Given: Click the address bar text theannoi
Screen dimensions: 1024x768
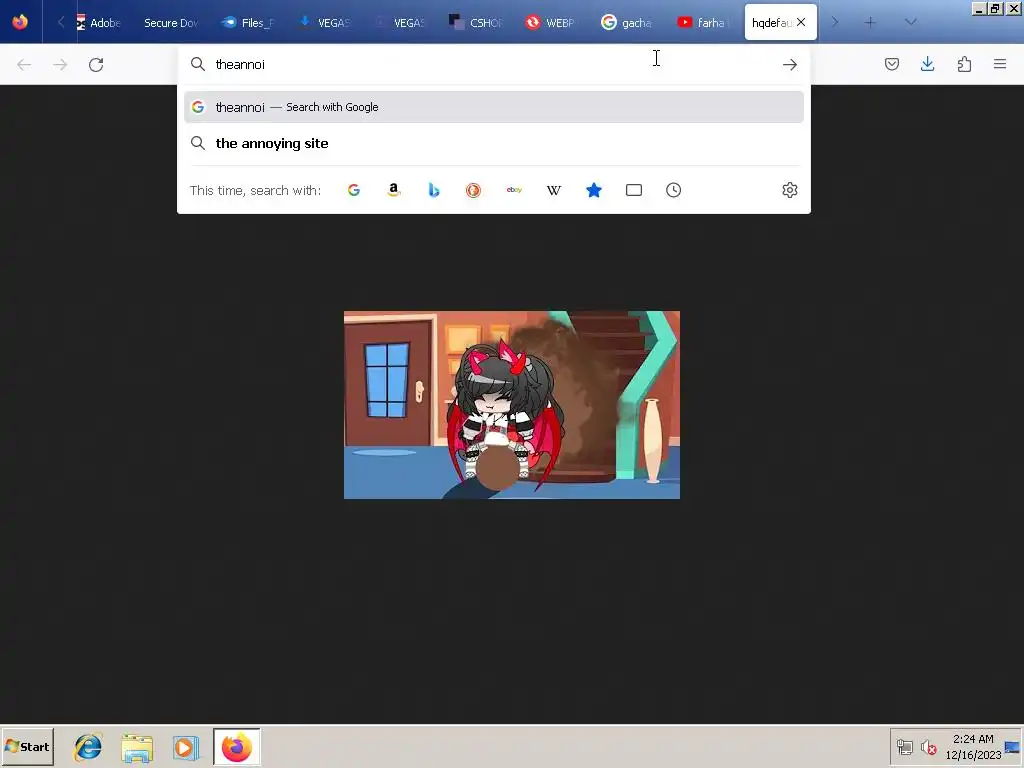Looking at the screenshot, I should [x=240, y=64].
